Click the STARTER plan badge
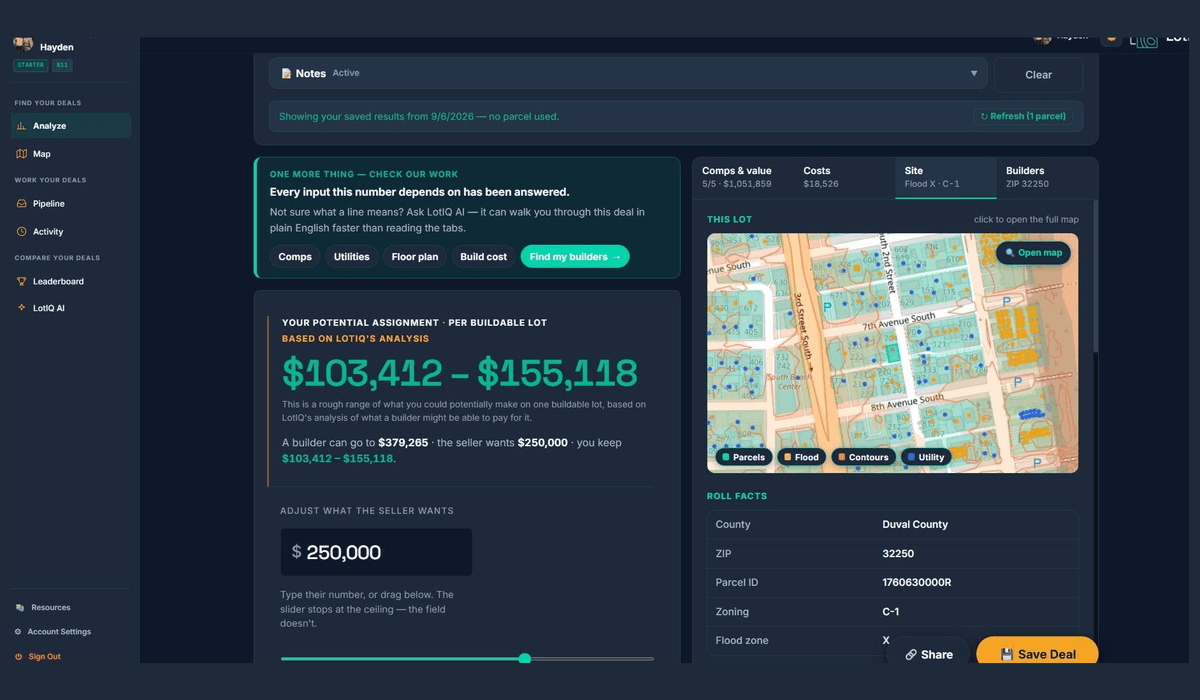Viewport: 1200px width, 700px height. (x=30, y=65)
